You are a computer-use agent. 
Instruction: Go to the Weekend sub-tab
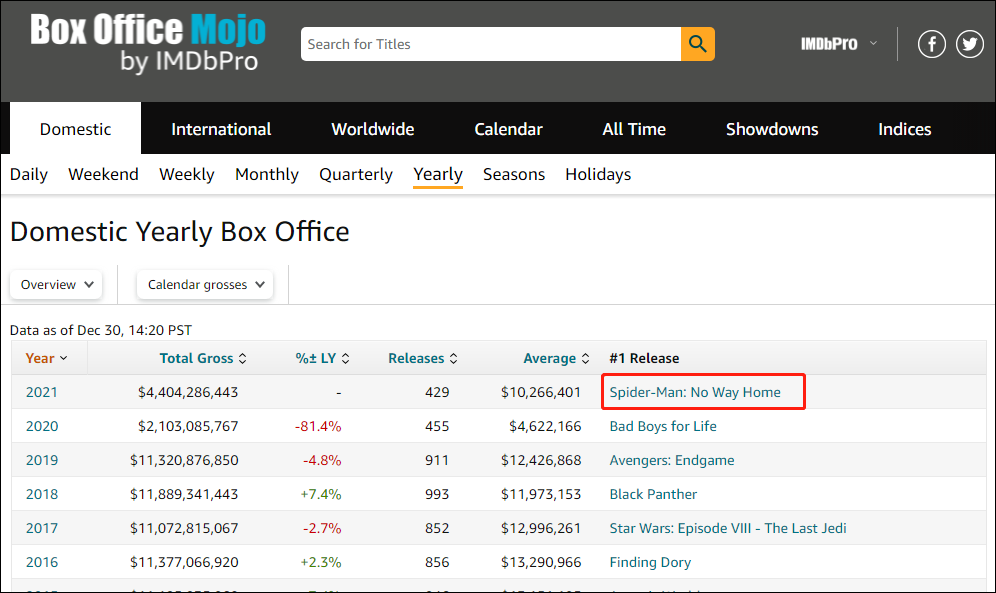coord(104,174)
